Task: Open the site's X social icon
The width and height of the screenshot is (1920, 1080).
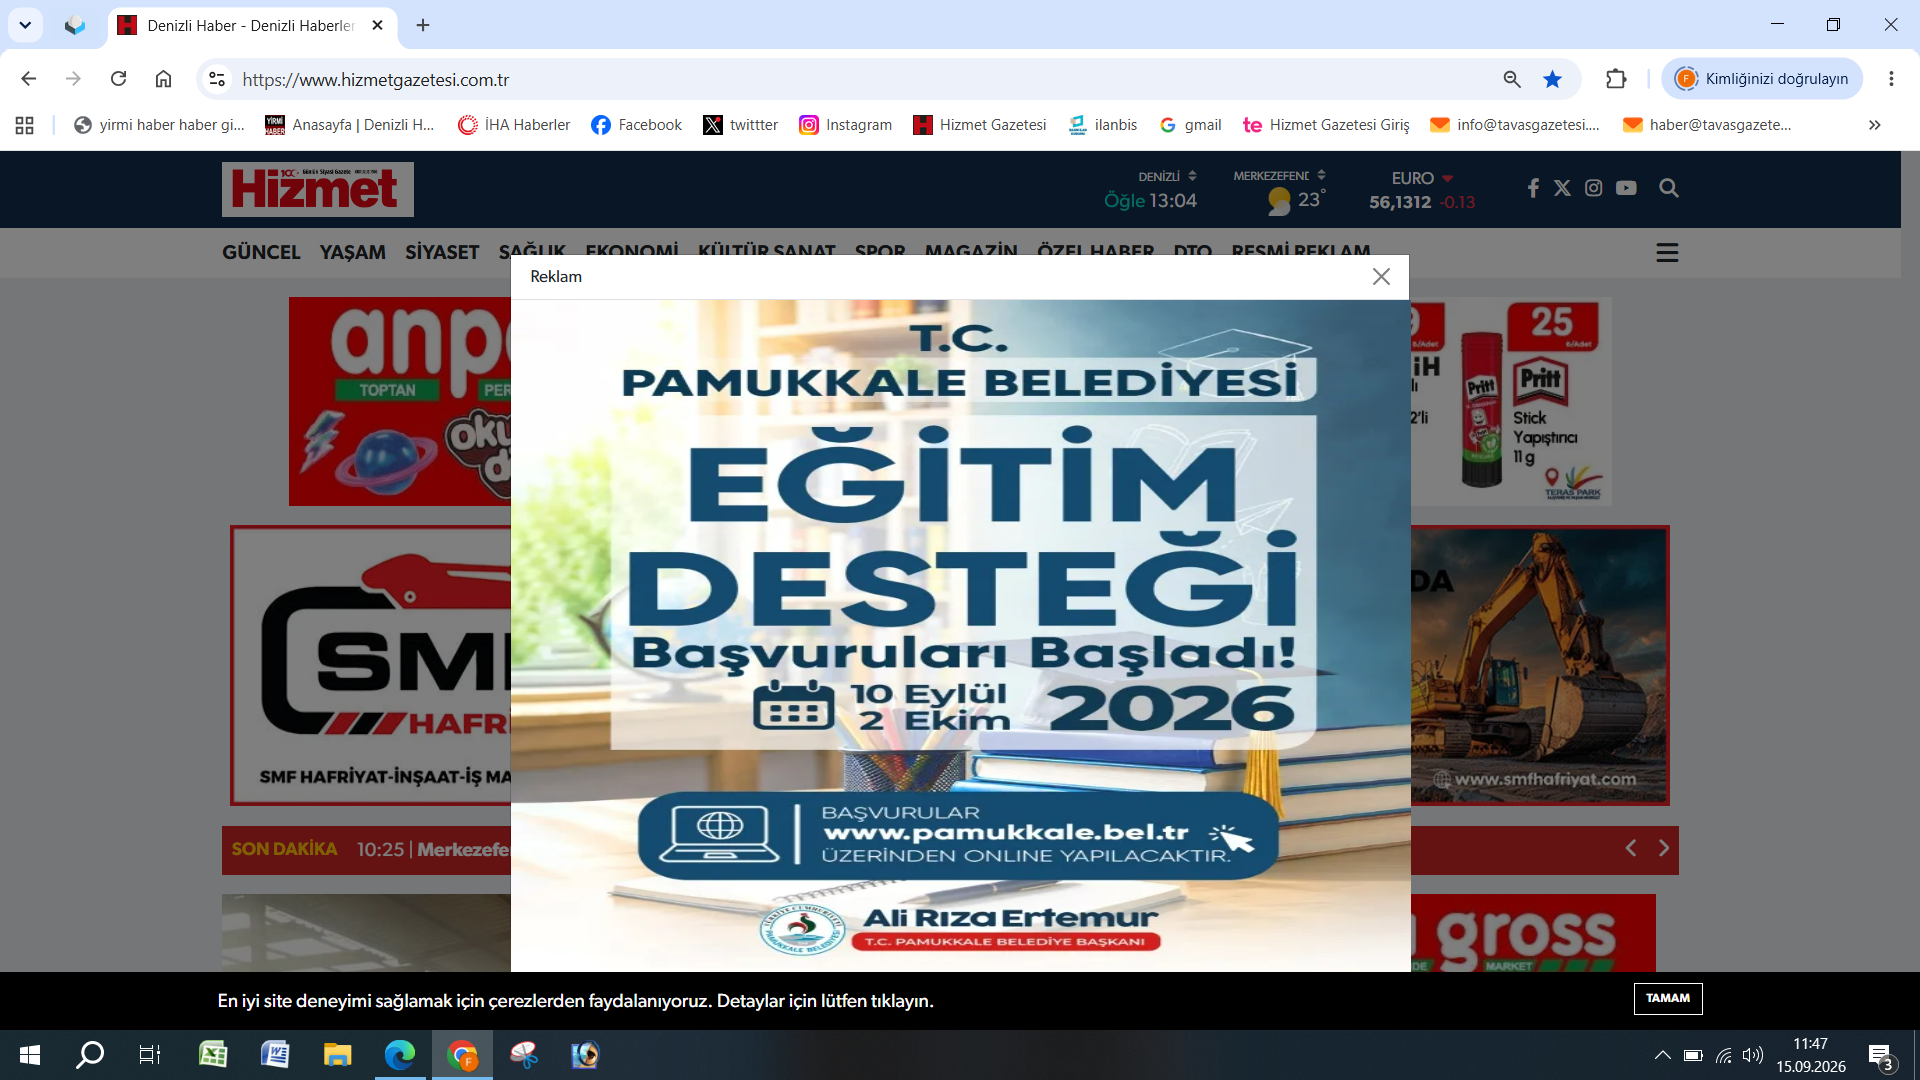Action: click(x=1562, y=188)
